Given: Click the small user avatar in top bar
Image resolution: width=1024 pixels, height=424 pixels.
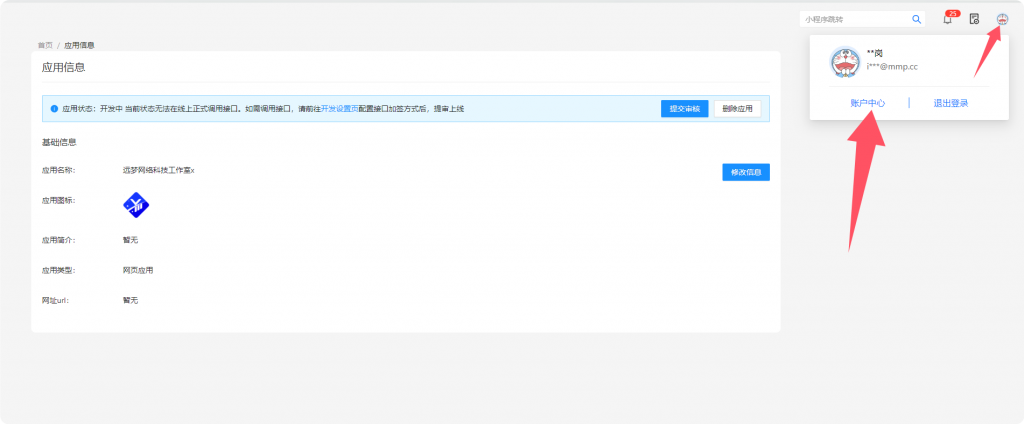Looking at the screenshot, I should pyautogui.click(x=1002, y=19).
